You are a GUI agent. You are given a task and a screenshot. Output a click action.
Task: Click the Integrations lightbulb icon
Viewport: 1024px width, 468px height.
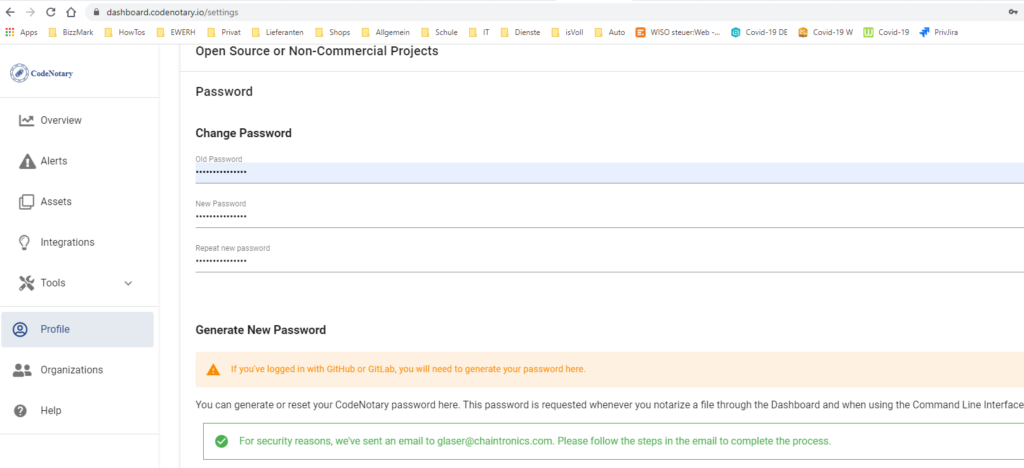click(x=26, y=242)
